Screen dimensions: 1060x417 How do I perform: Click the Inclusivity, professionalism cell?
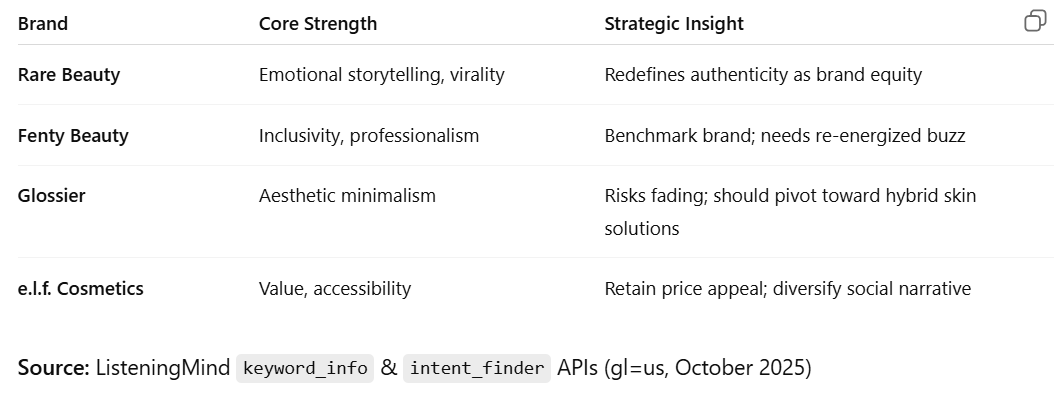point(369,136)
